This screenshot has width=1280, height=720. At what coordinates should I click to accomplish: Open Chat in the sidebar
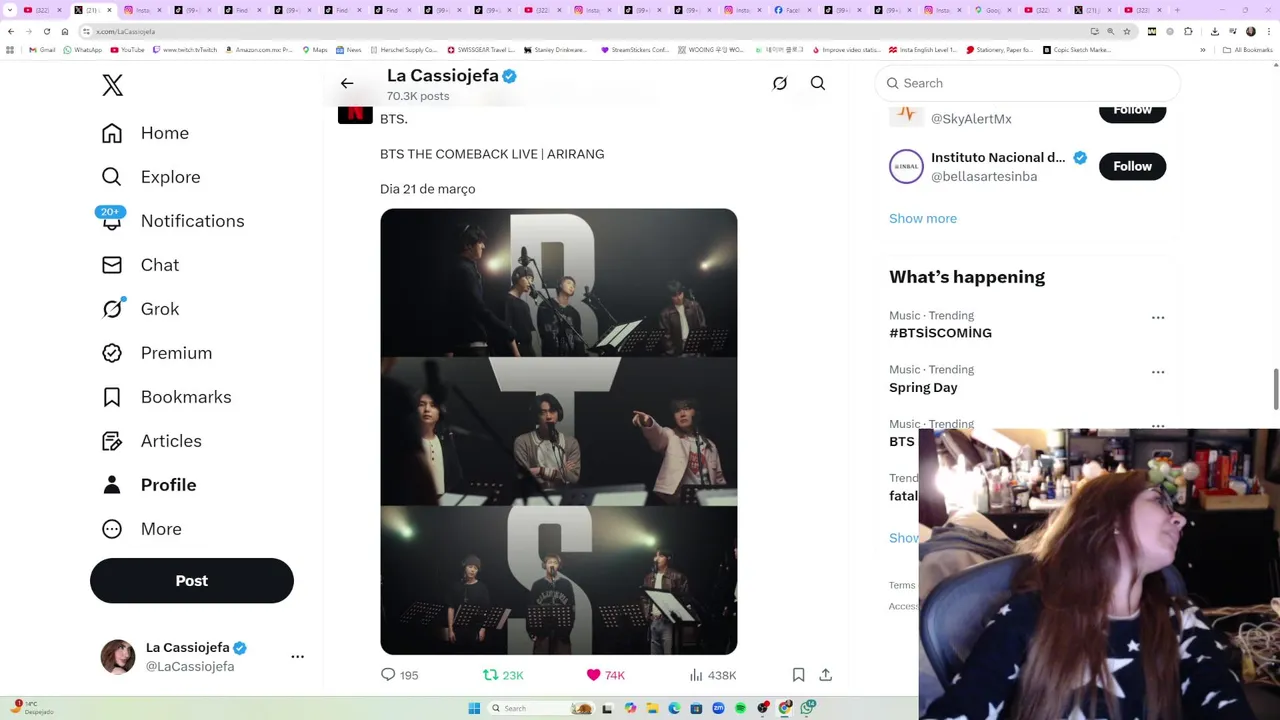(x=141, y=265)
